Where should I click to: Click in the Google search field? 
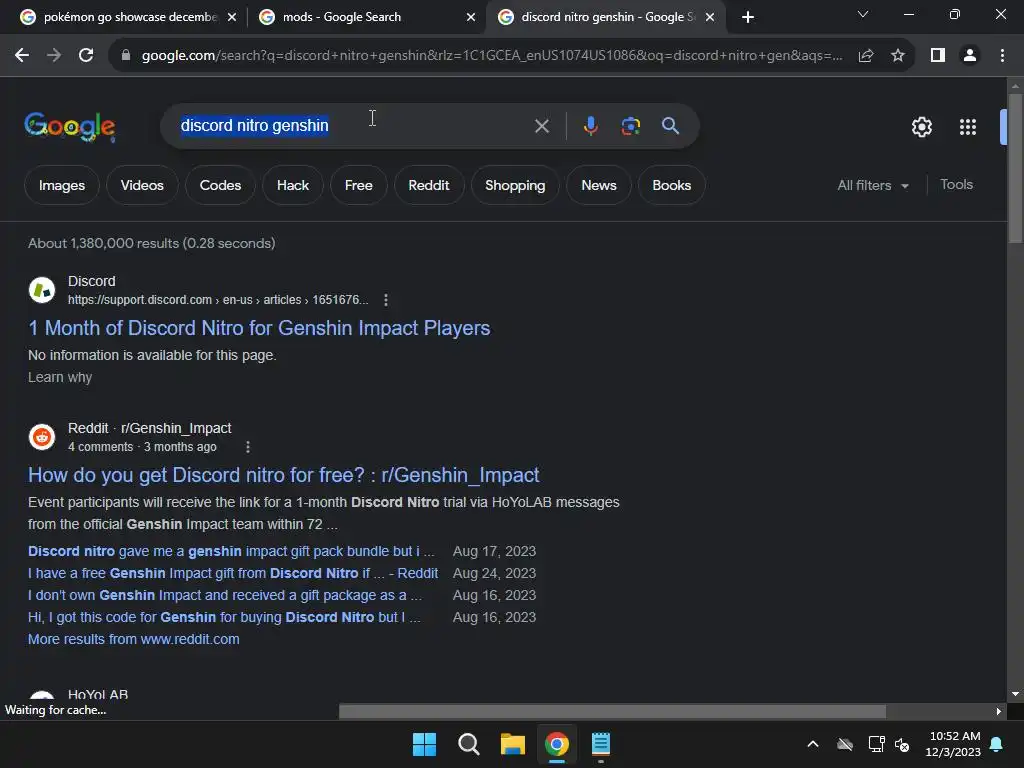point(353,125)
